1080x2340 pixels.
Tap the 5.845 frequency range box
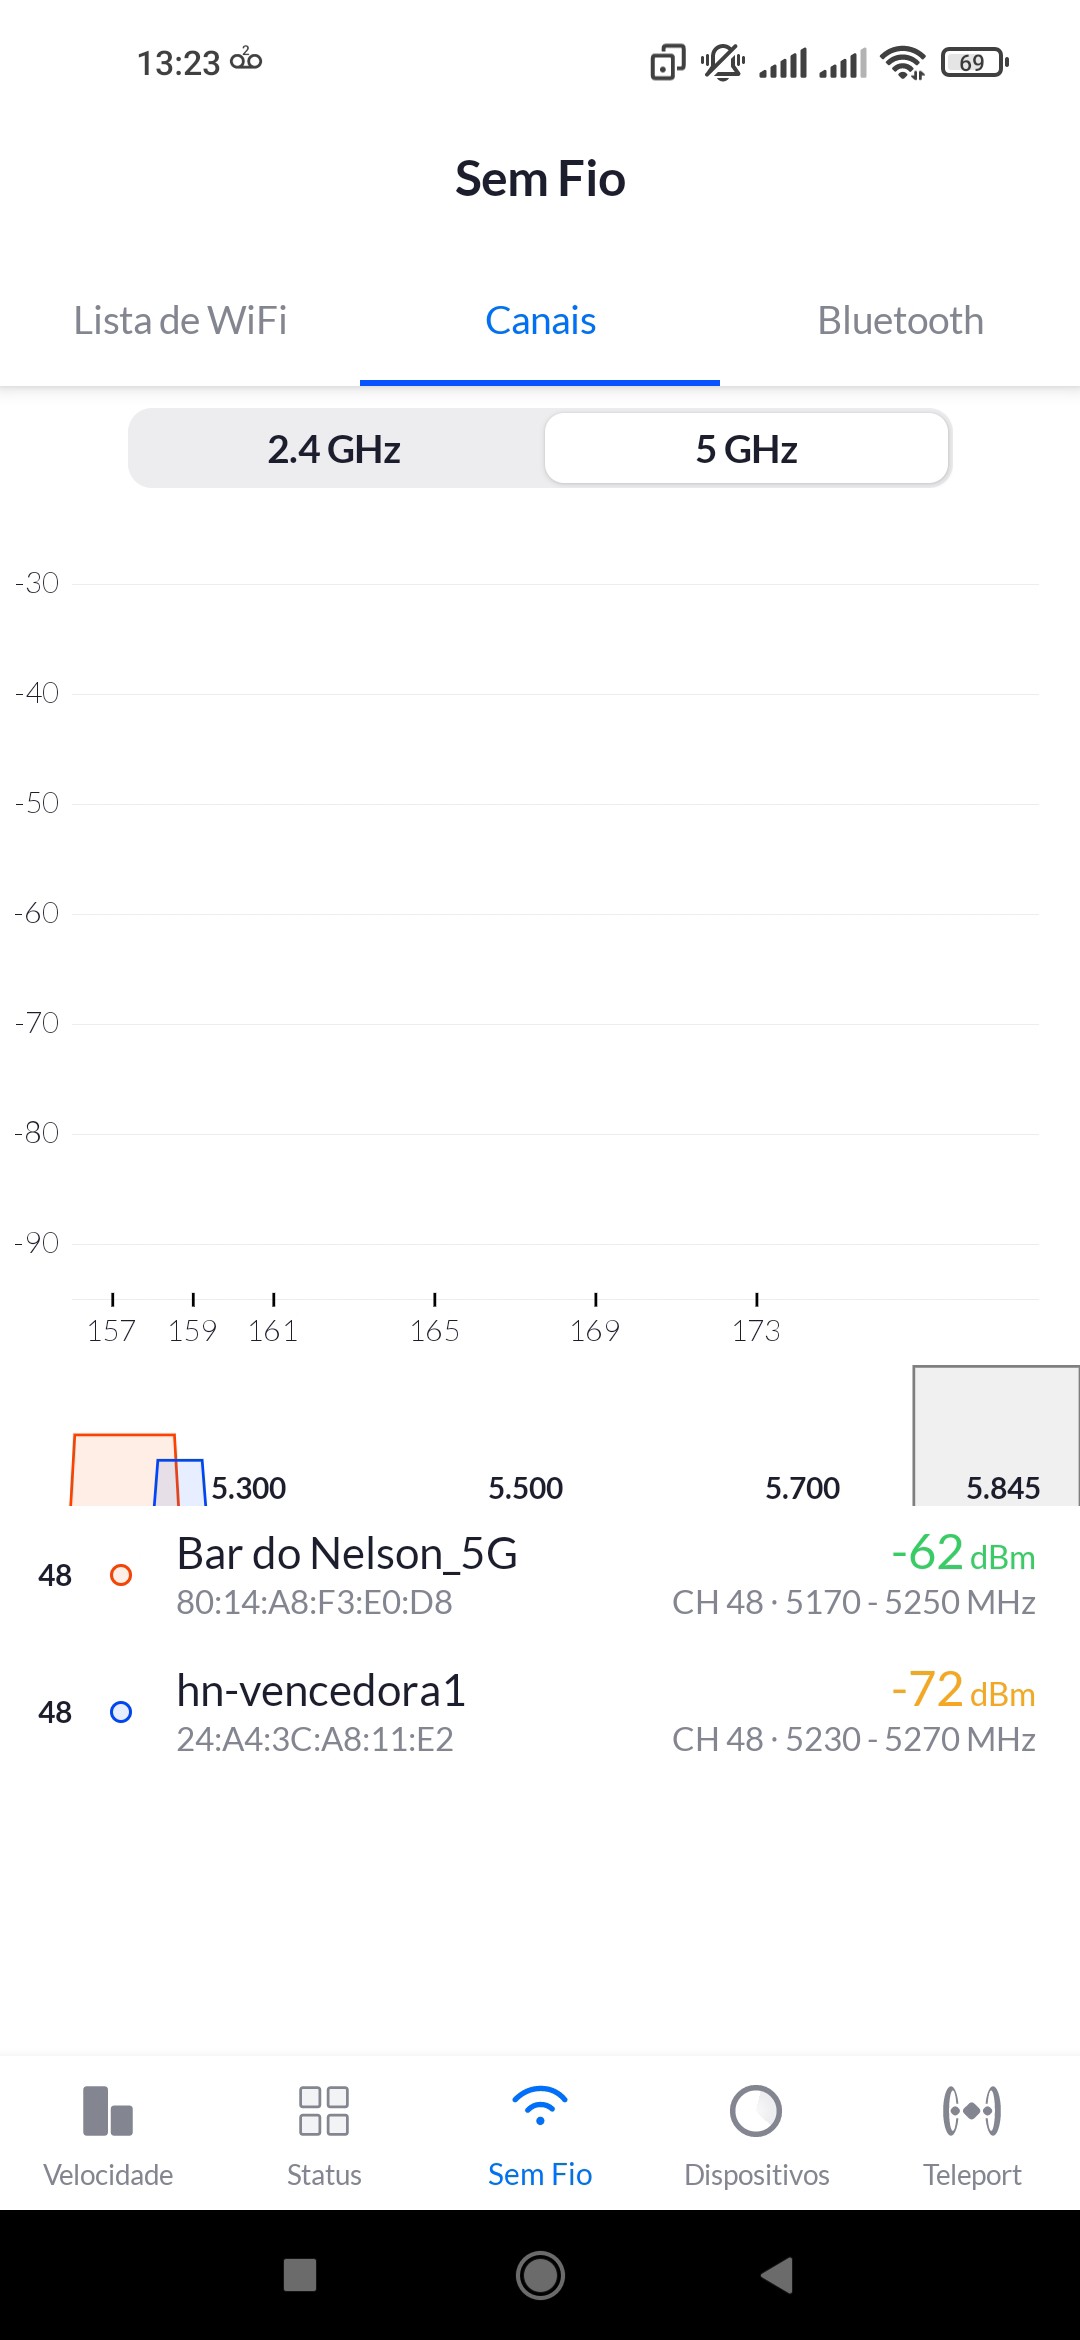click(995, 1437)
